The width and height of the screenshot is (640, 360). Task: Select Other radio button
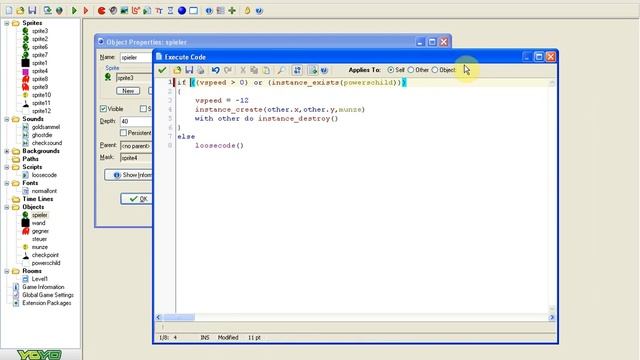(x=411, y=70)
